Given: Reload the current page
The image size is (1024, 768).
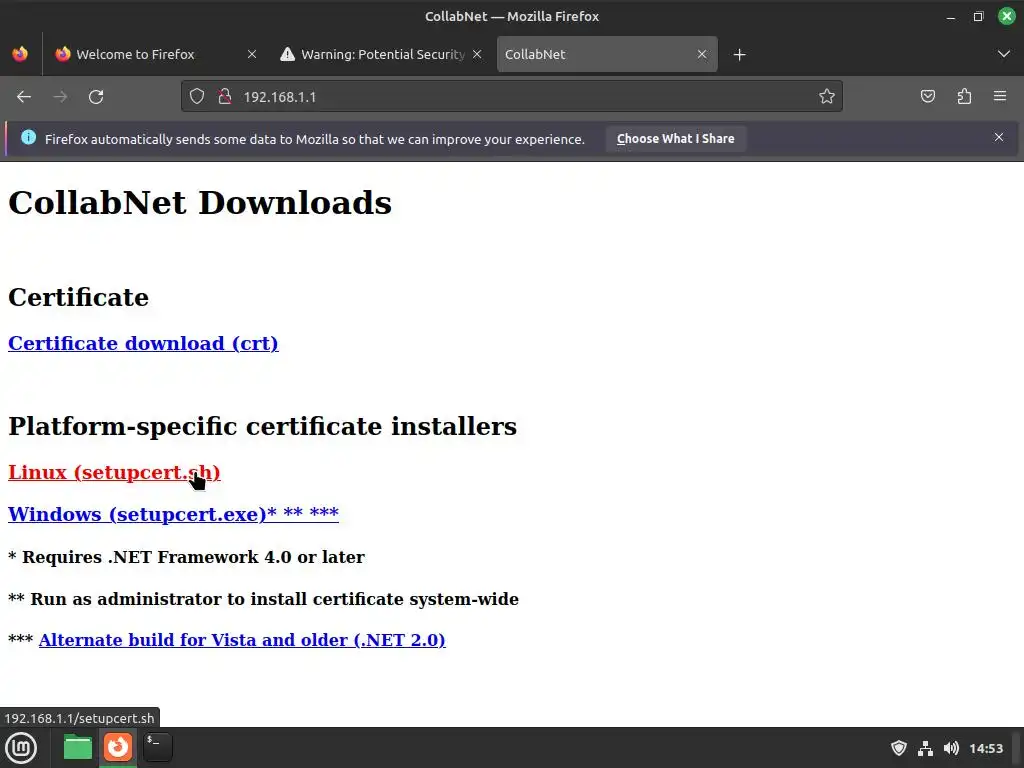Looking at the screenshot, I should [x=96, y=97].
